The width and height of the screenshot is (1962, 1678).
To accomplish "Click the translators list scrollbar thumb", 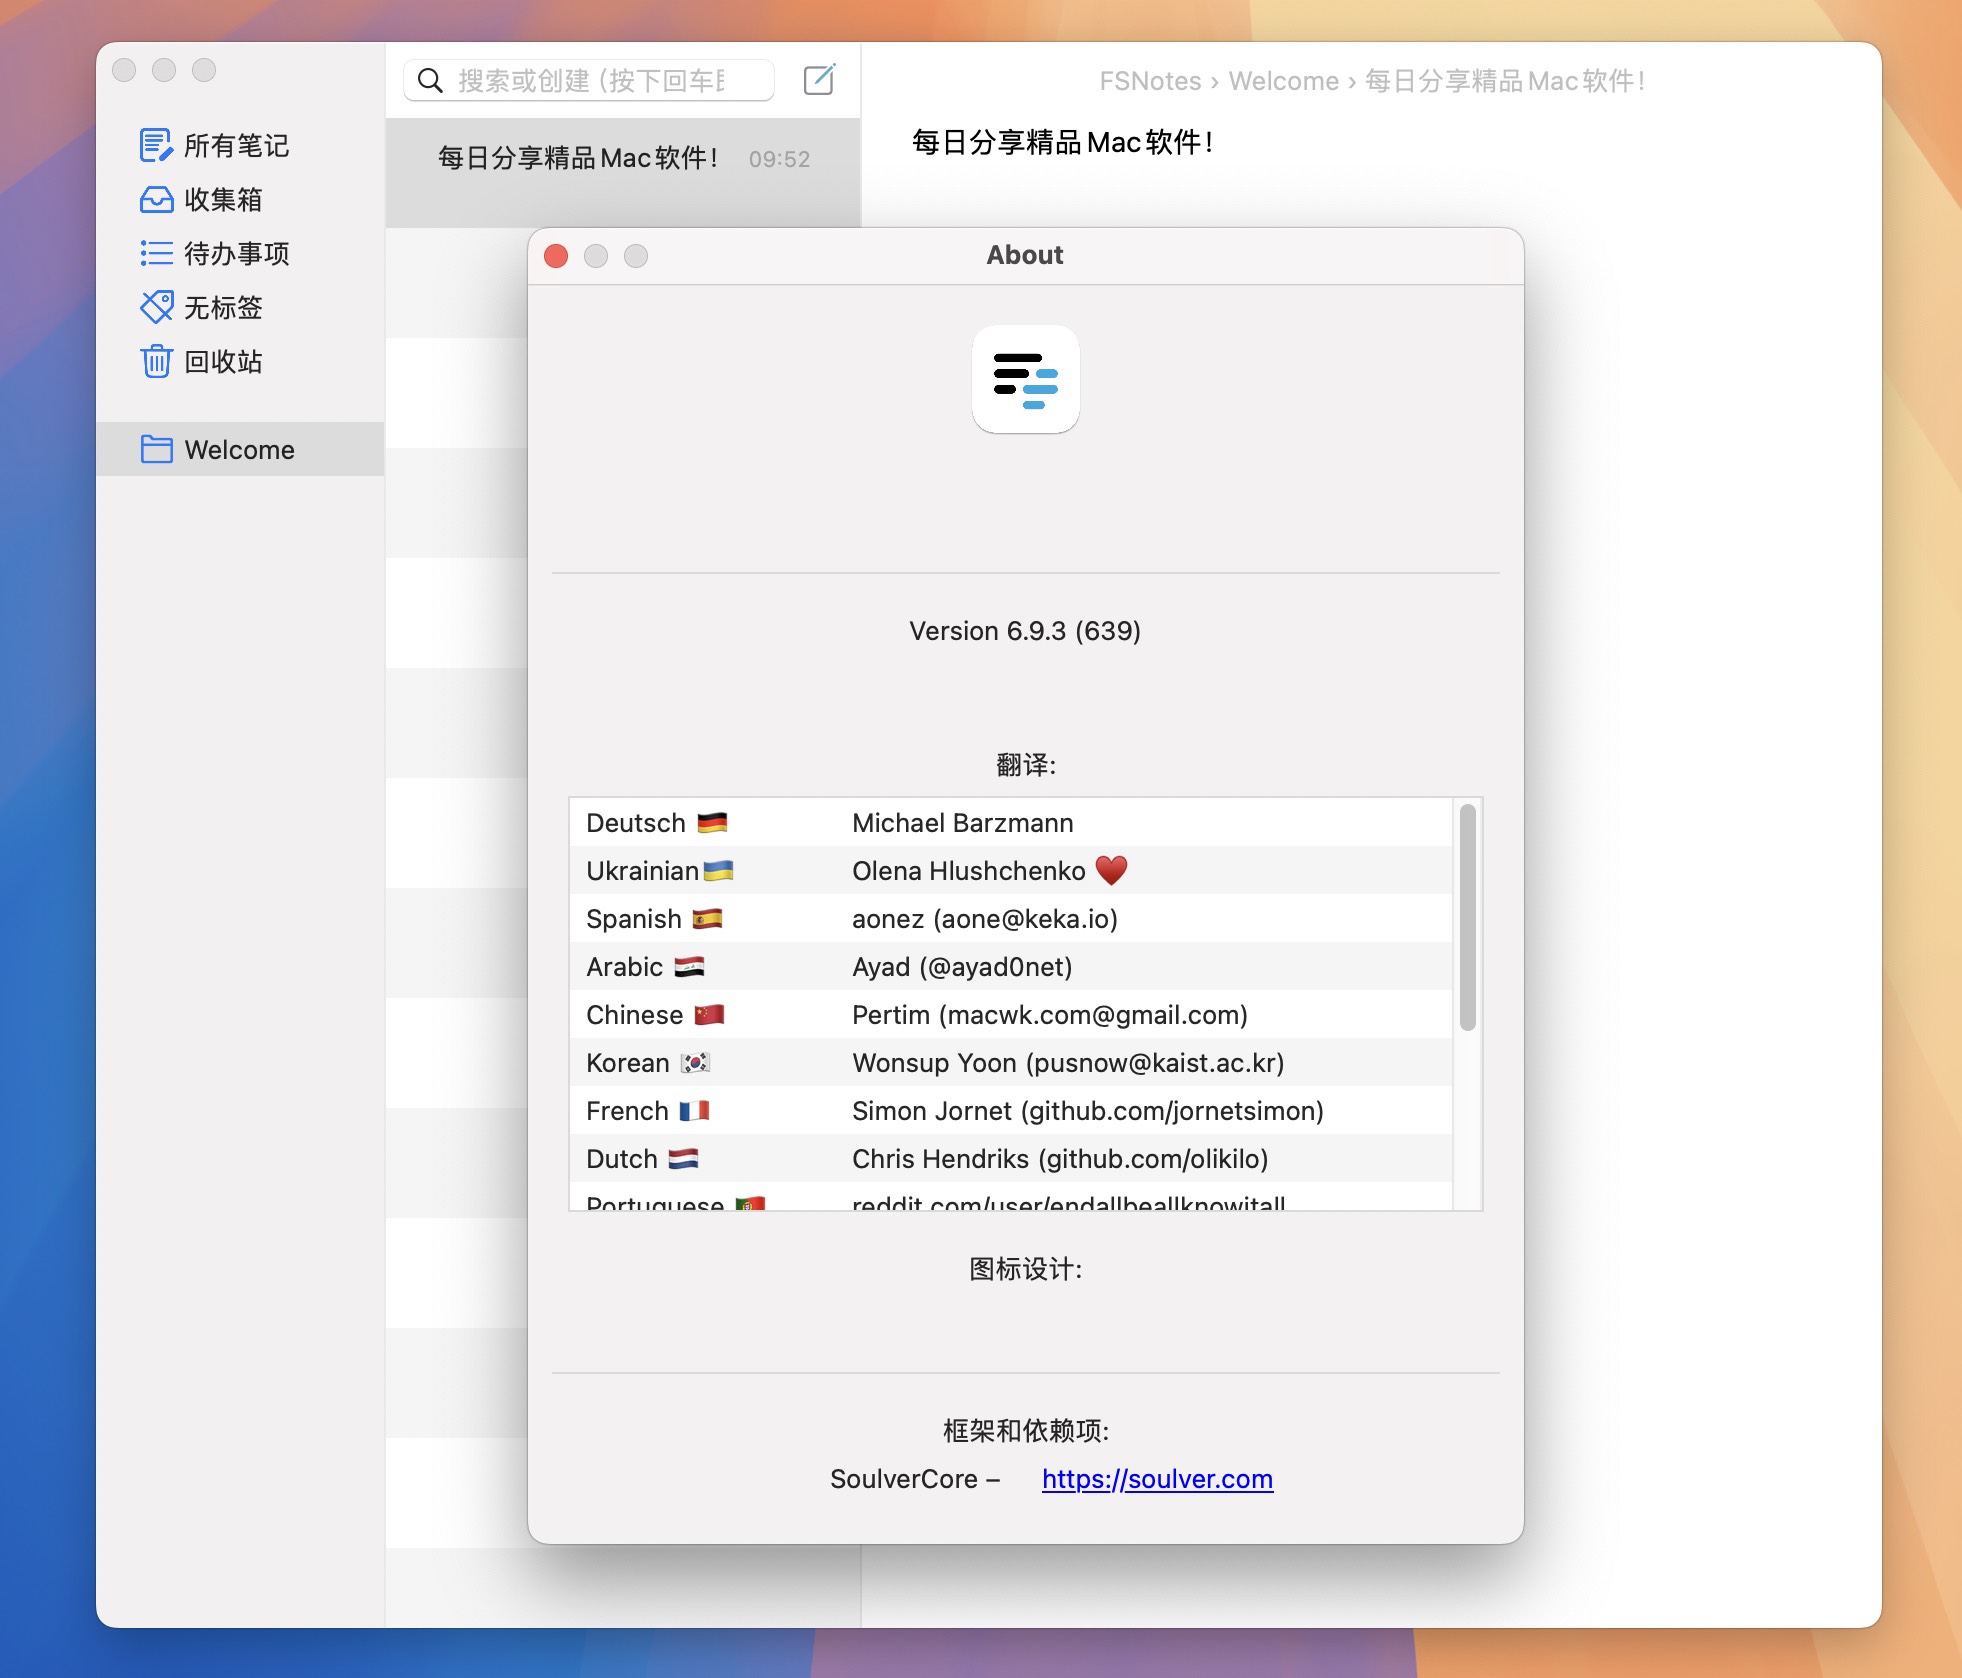I will tap(1467, 917).
